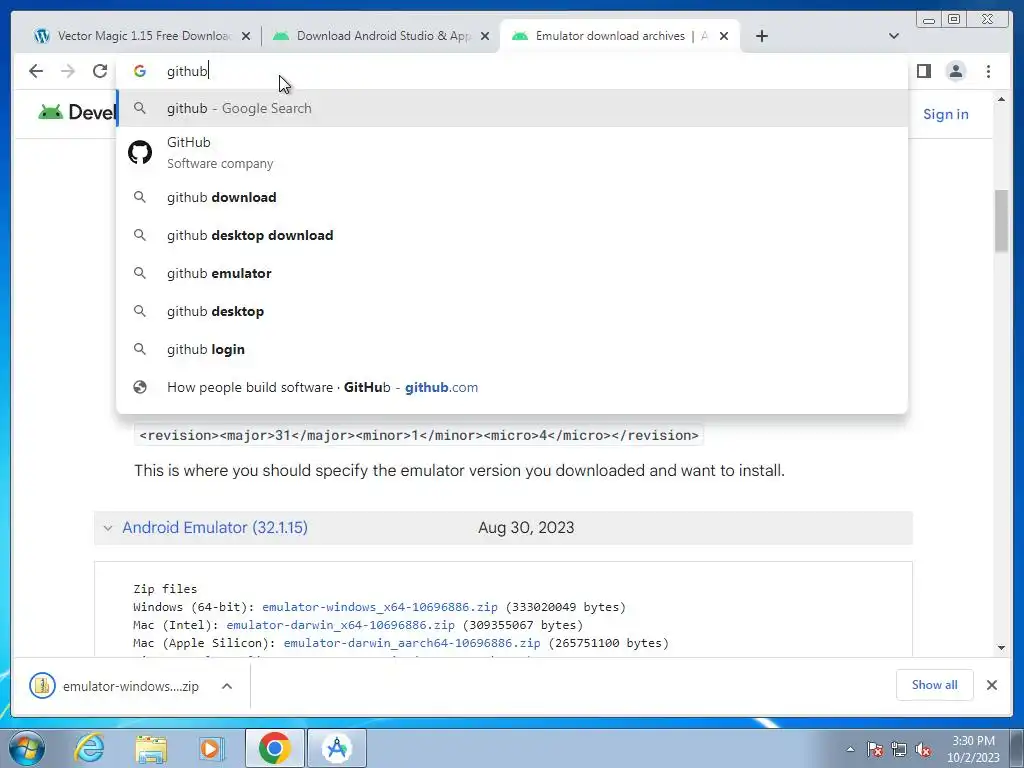Choose 'github emulator' suggestion
This screenshot has width=1024, height=768.
(512, 273)
